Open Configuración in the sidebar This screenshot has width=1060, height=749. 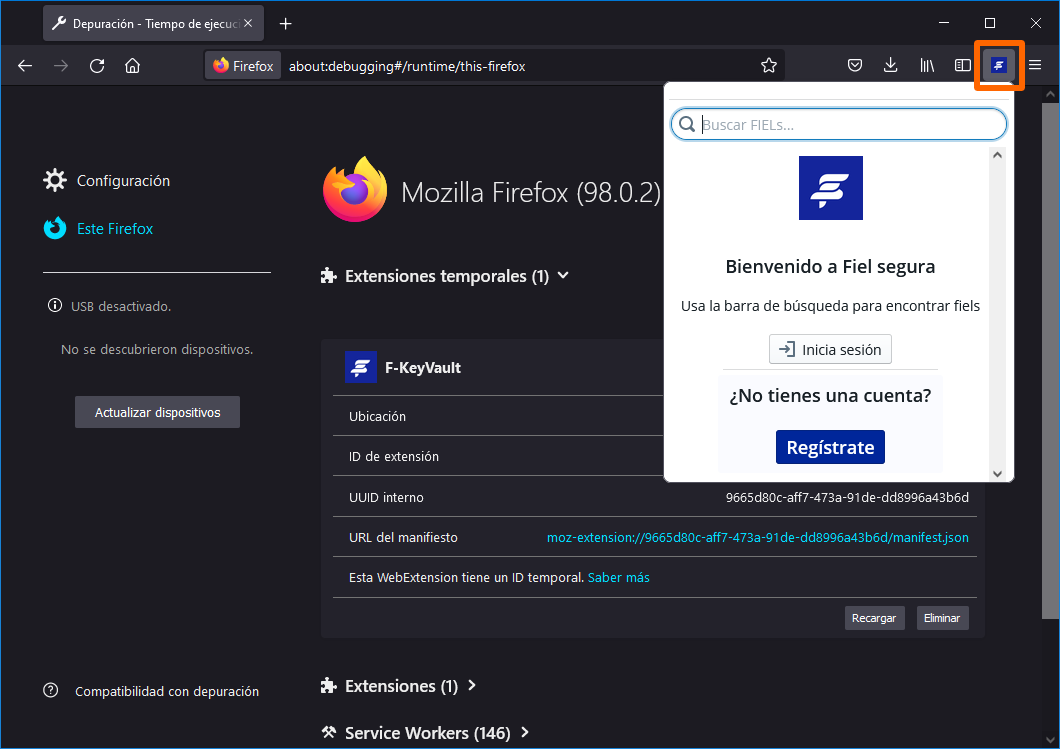(123, 180)
